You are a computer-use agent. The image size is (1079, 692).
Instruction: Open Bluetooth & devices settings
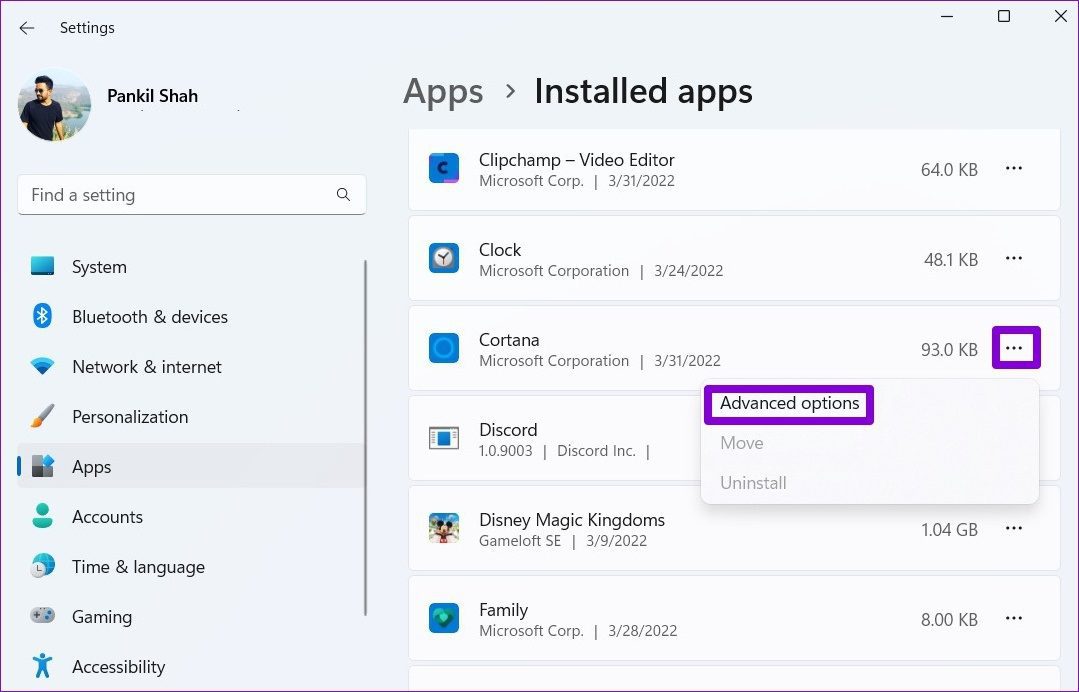click(149, 317)
